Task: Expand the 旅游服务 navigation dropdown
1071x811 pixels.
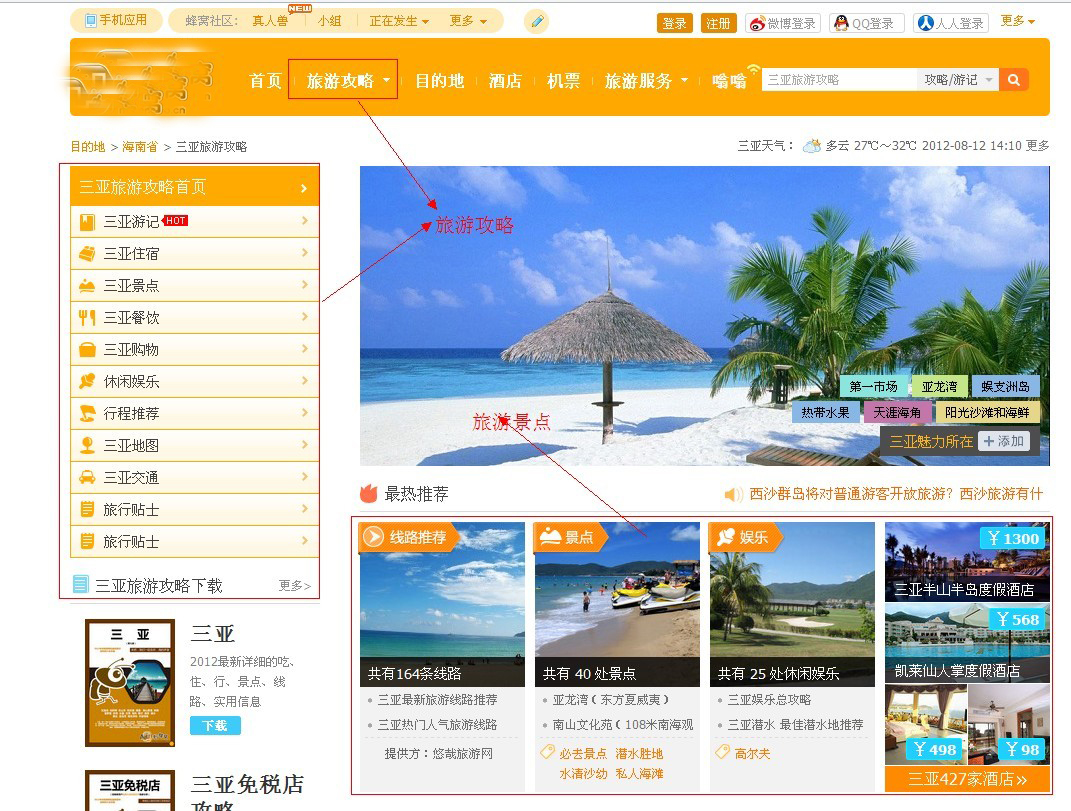Action: pyautogui.click(x=646, y=81)
